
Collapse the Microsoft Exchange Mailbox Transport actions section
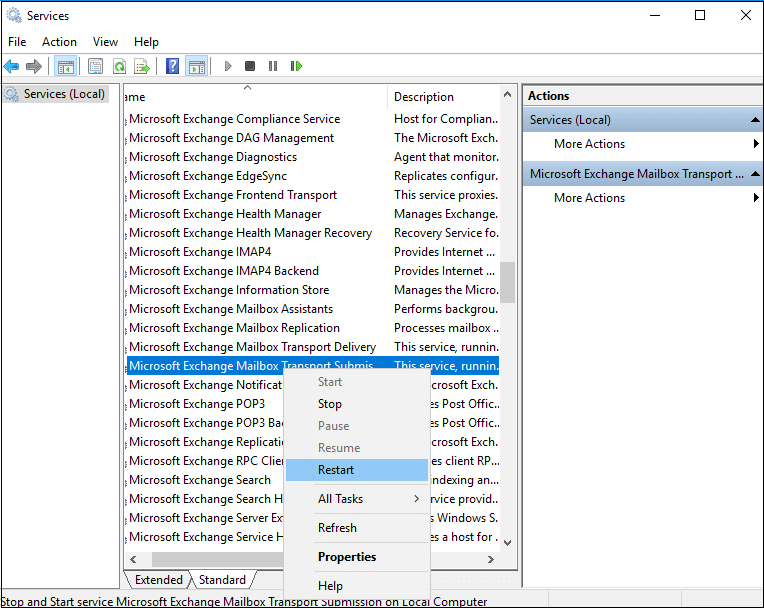(755, 174)
